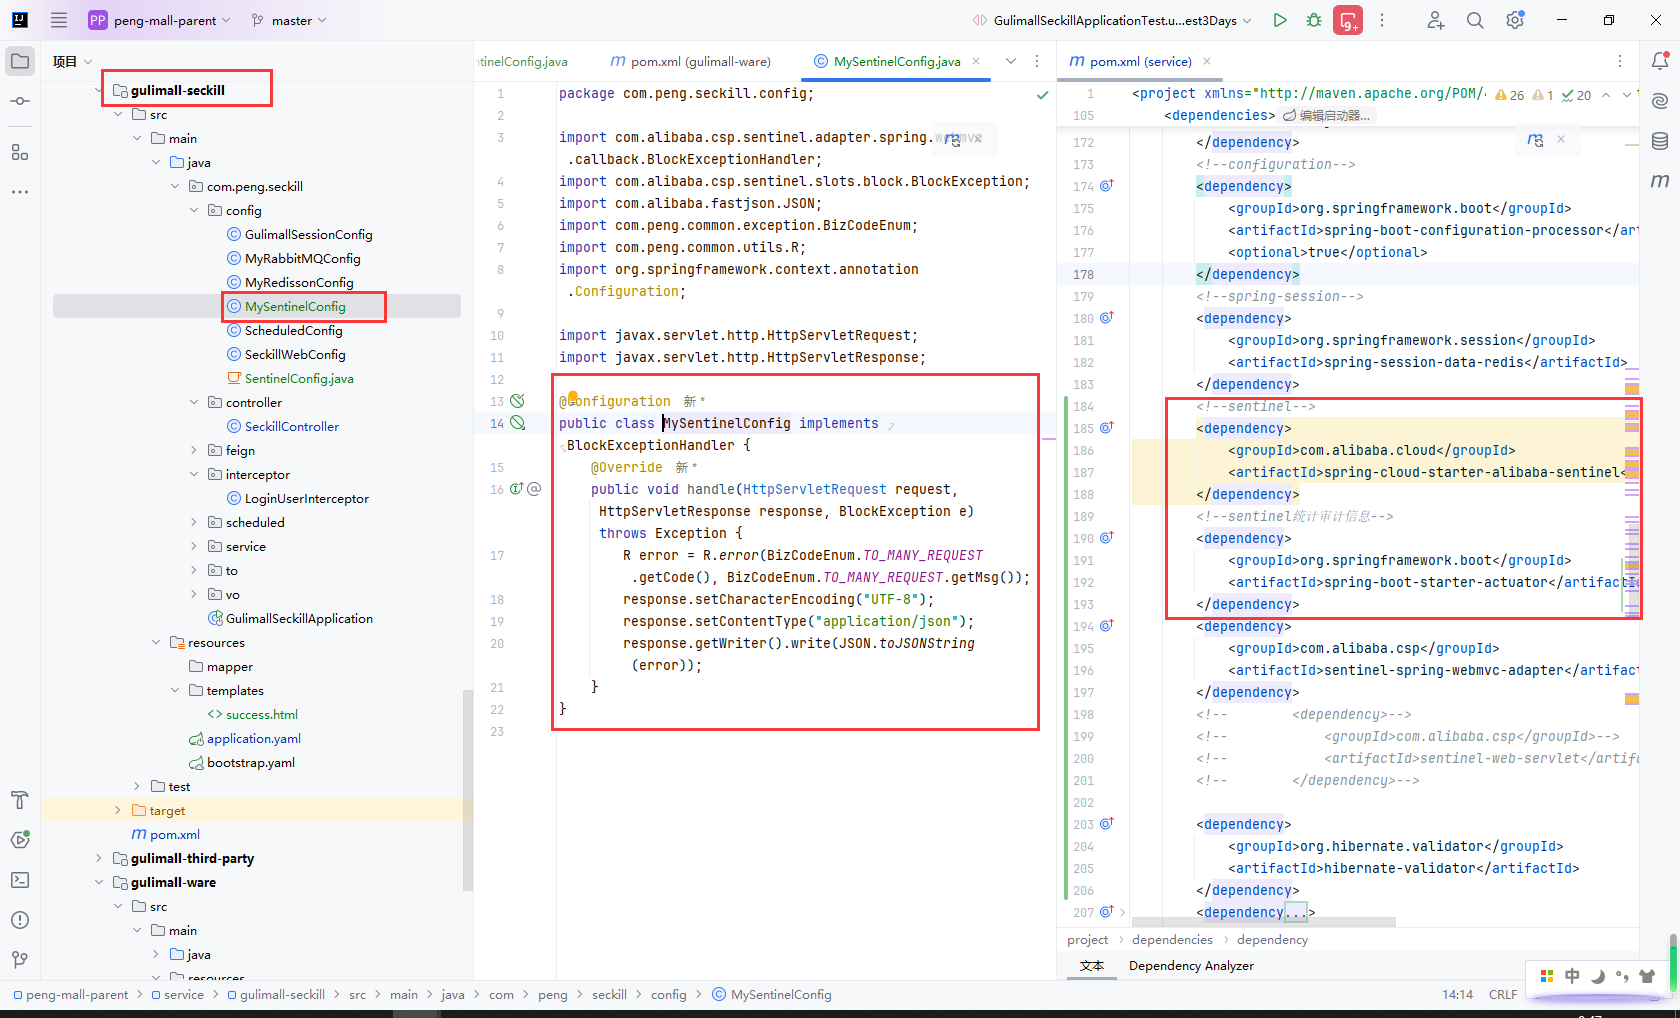
Task: Open the master branch dropdown
Action: tap(289, 20)
